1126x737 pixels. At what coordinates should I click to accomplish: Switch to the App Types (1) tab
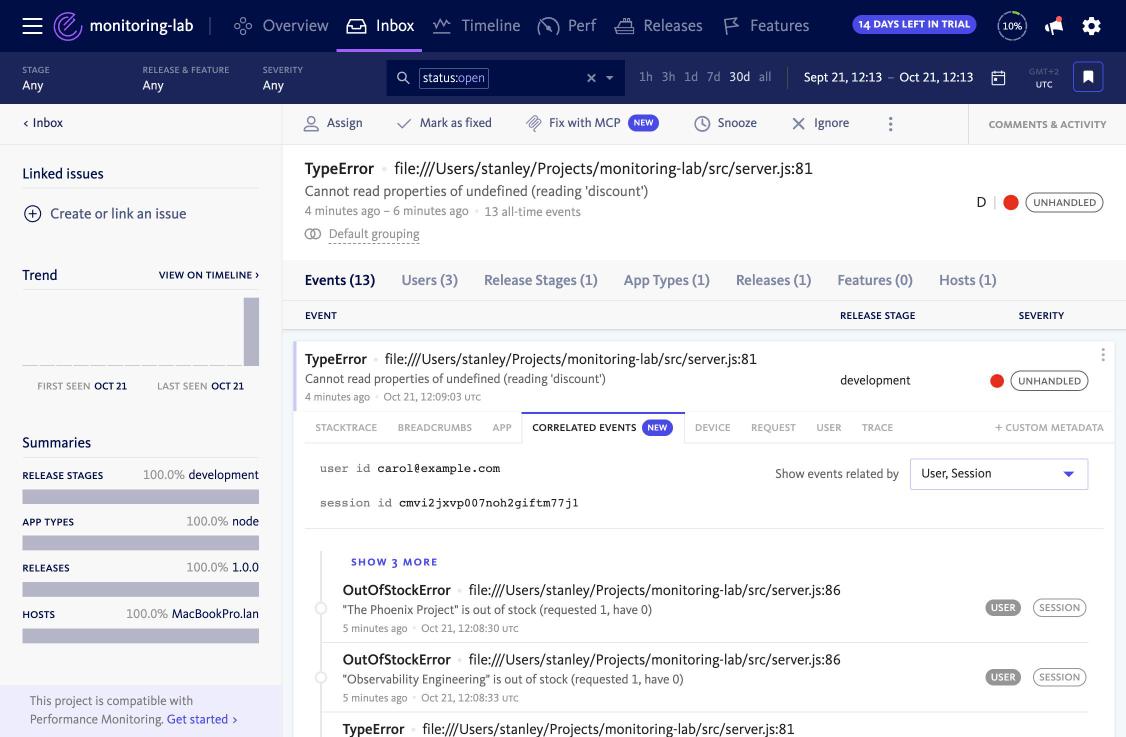pos(666,280)
